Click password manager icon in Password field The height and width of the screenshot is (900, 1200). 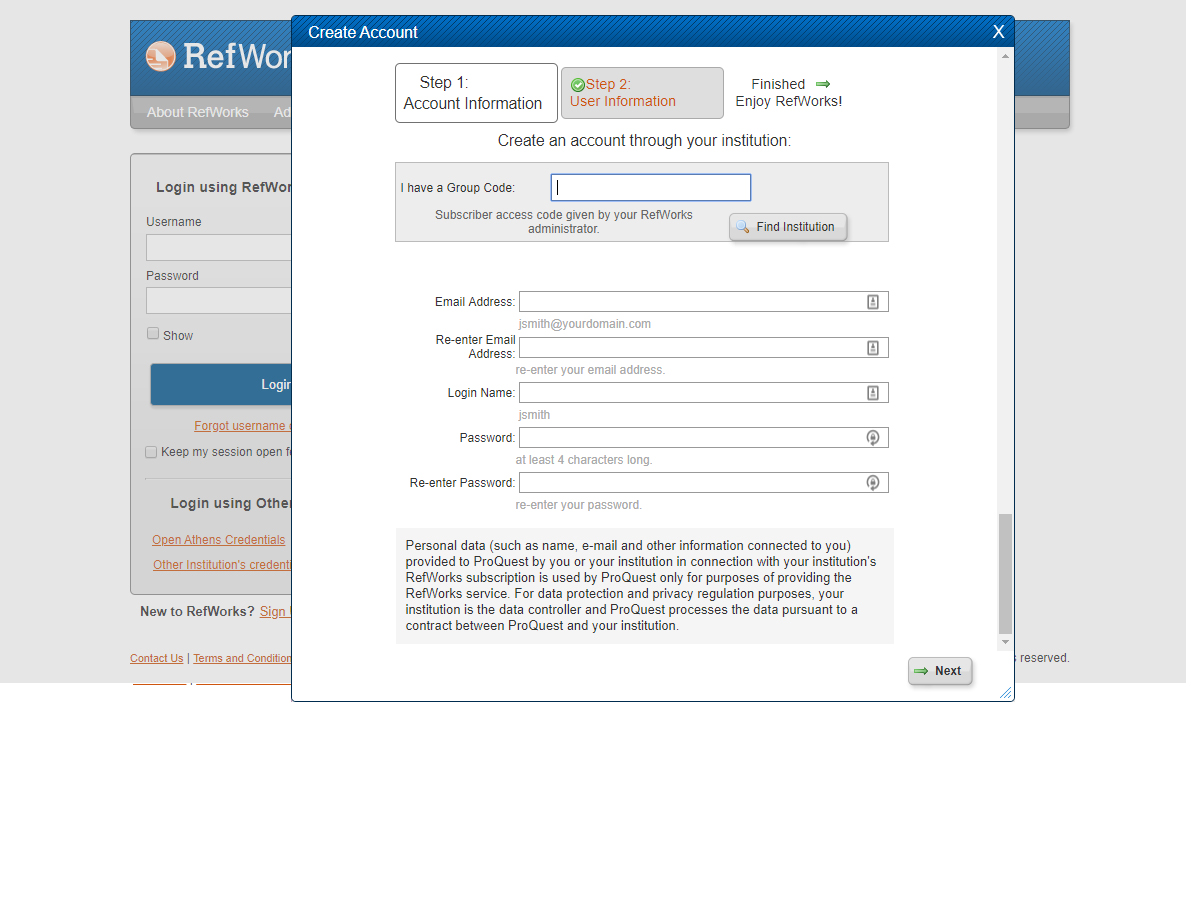point(872,438)
